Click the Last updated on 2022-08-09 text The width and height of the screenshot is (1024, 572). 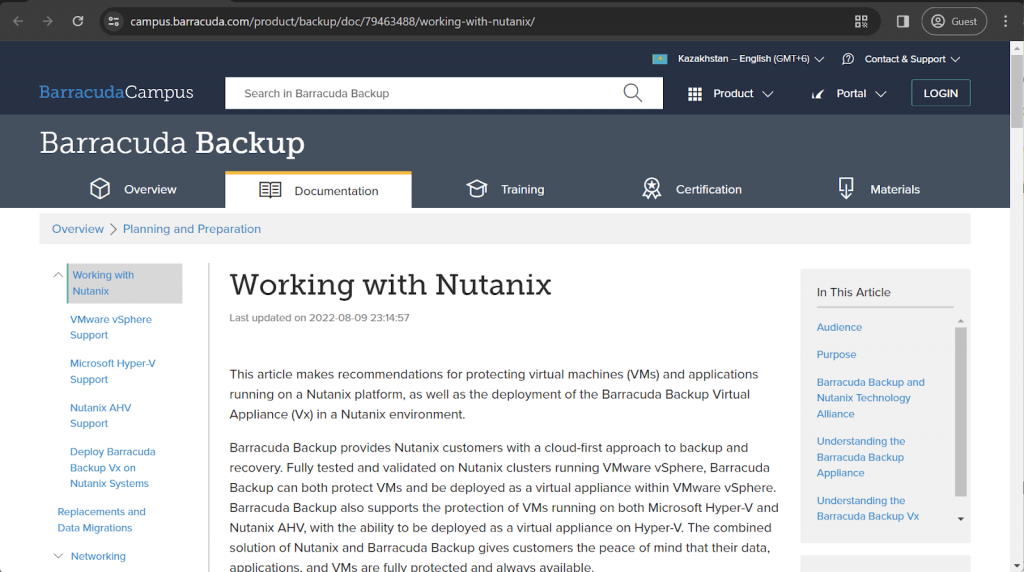click(319, 318)
